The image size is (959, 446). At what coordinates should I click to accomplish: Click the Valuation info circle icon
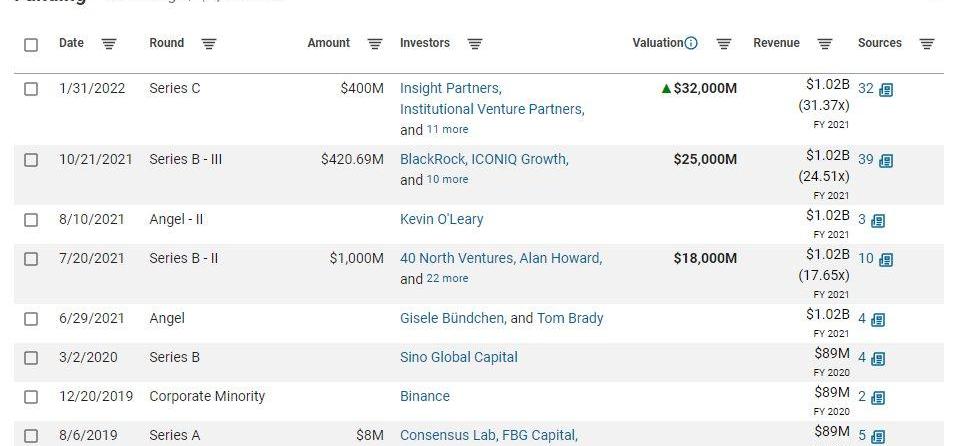tap(691, 43)
